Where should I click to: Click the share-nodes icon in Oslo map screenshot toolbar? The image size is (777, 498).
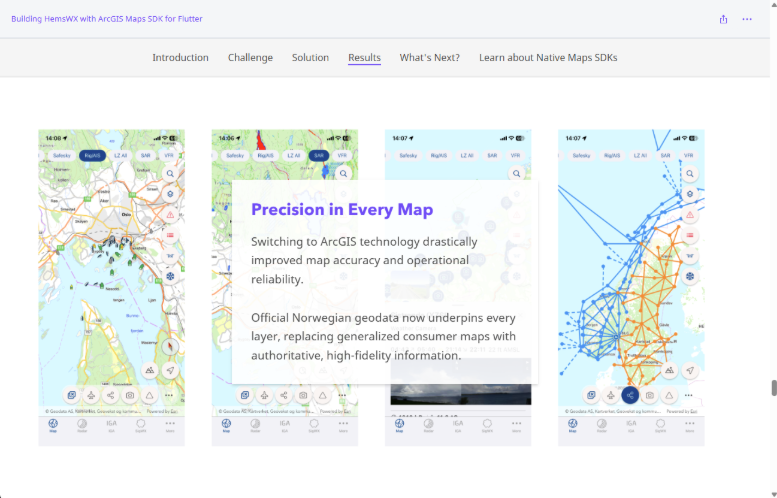[111, 395]
